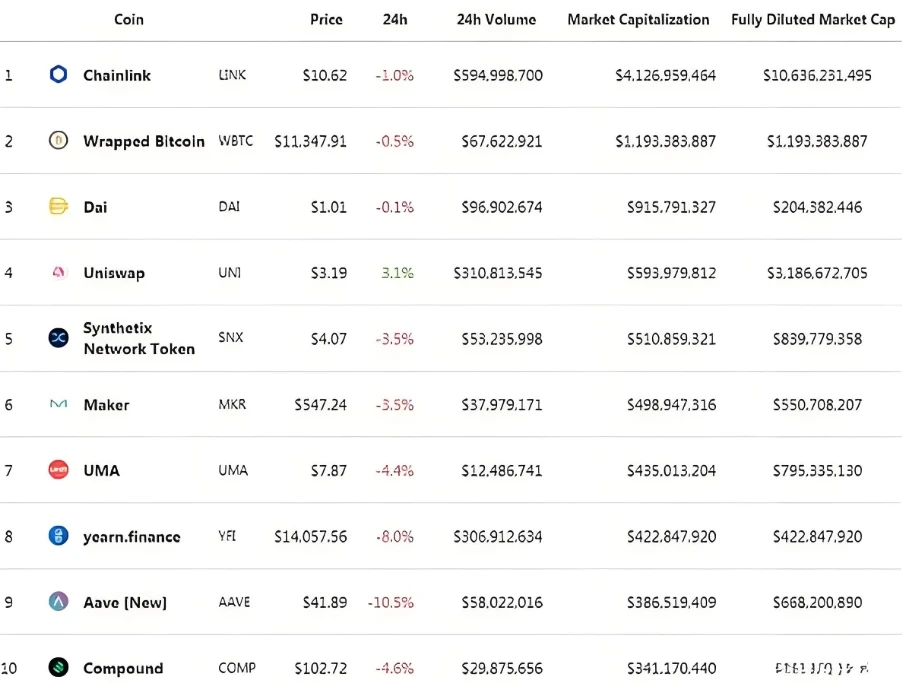Click Maker's market cap $498,947,316

tap(672, 405)
